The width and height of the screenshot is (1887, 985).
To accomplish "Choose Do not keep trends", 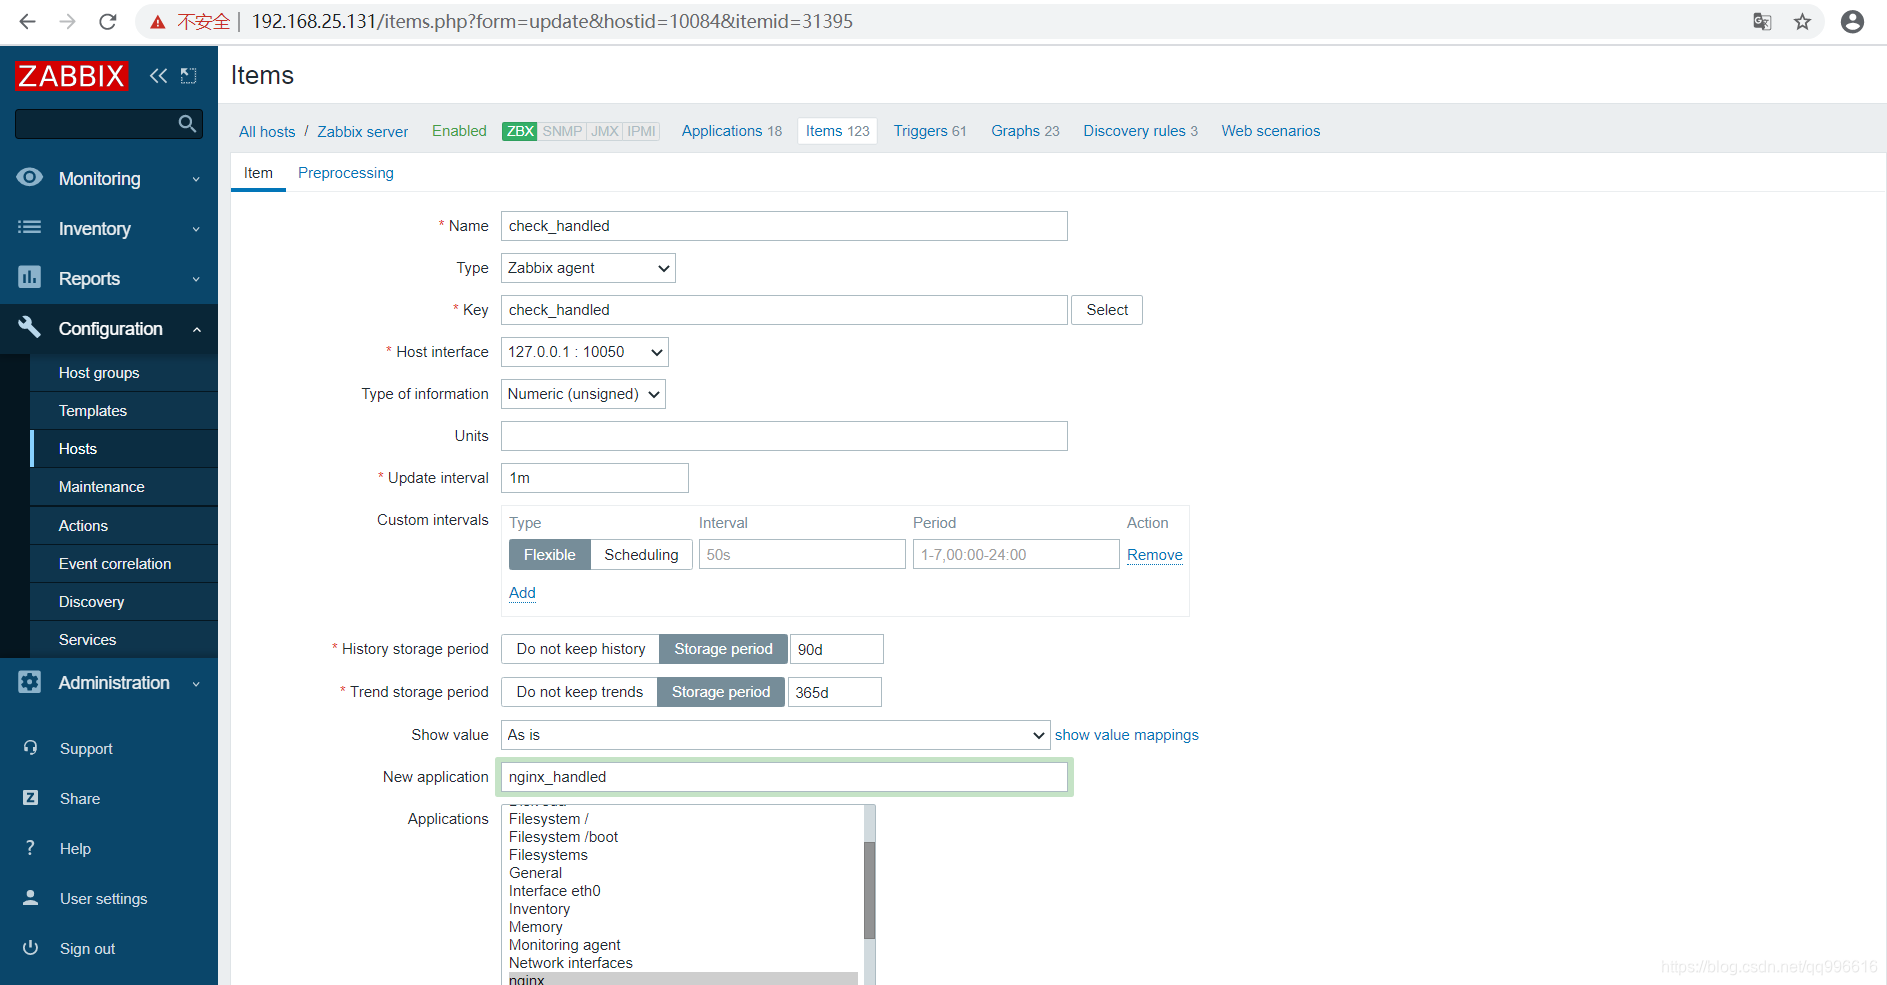I will coord(579,692).
